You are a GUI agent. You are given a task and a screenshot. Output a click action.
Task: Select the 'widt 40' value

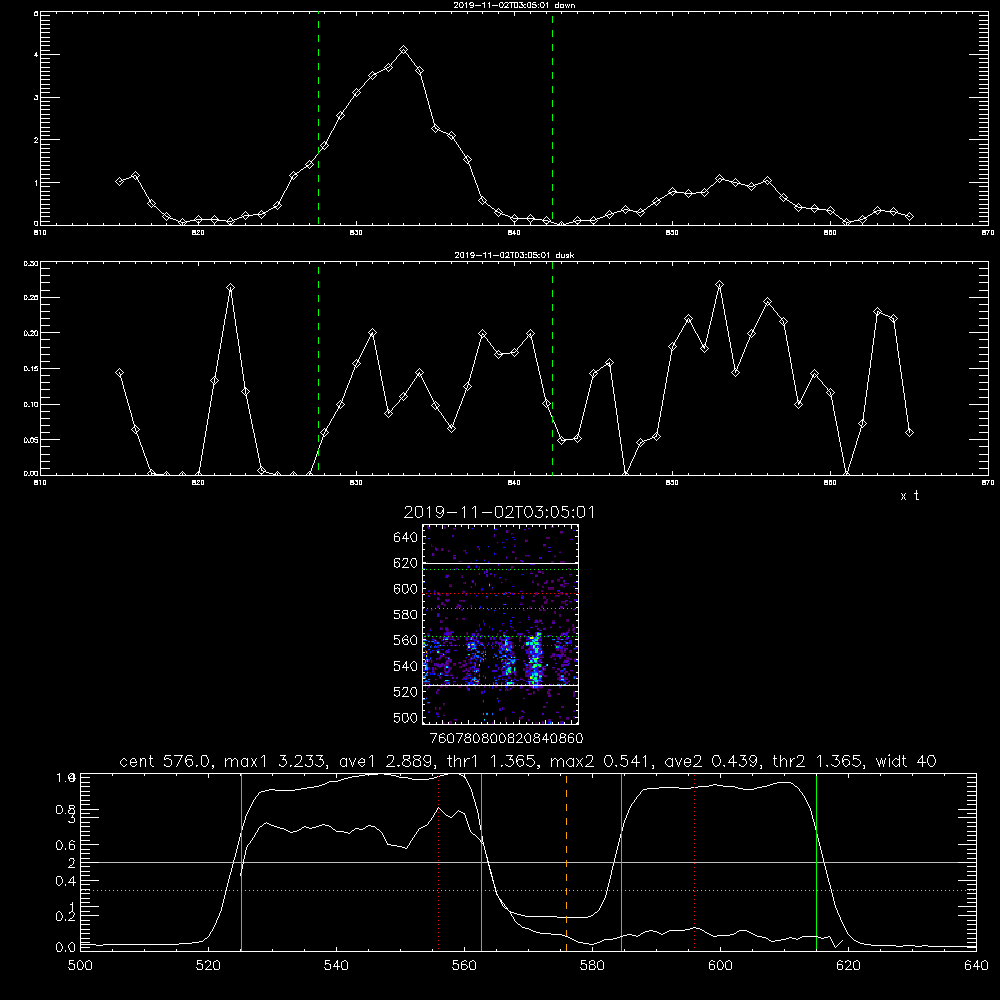(x=906, y=761)
